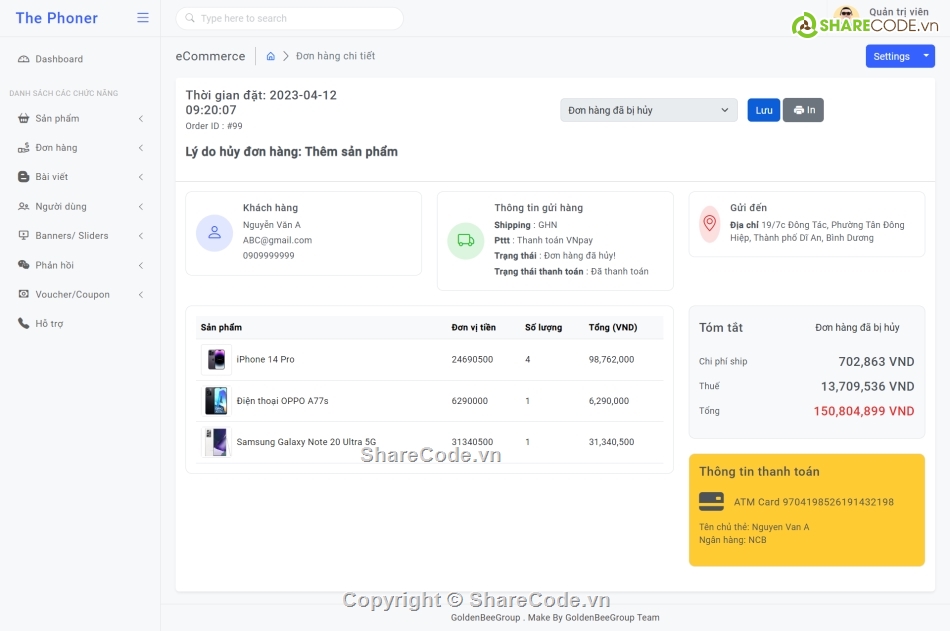Click the Ngân hàng: NCB text
Image resolution: width=950 pixels, height=631 pixels.
coord(732,540)
